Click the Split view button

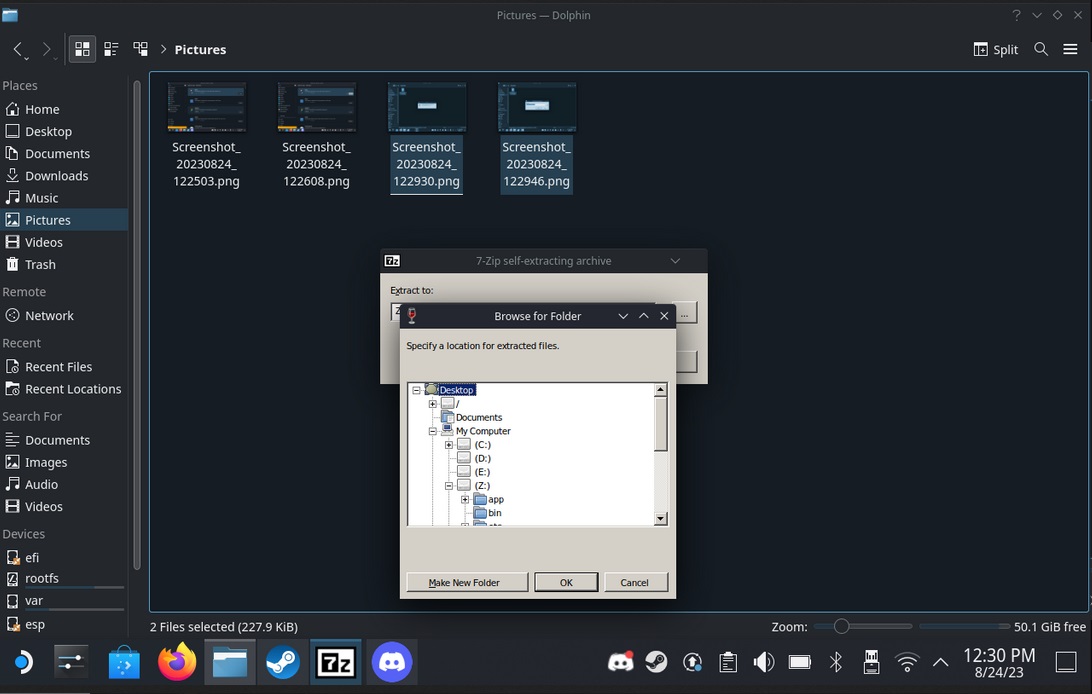tap(995, 49)
